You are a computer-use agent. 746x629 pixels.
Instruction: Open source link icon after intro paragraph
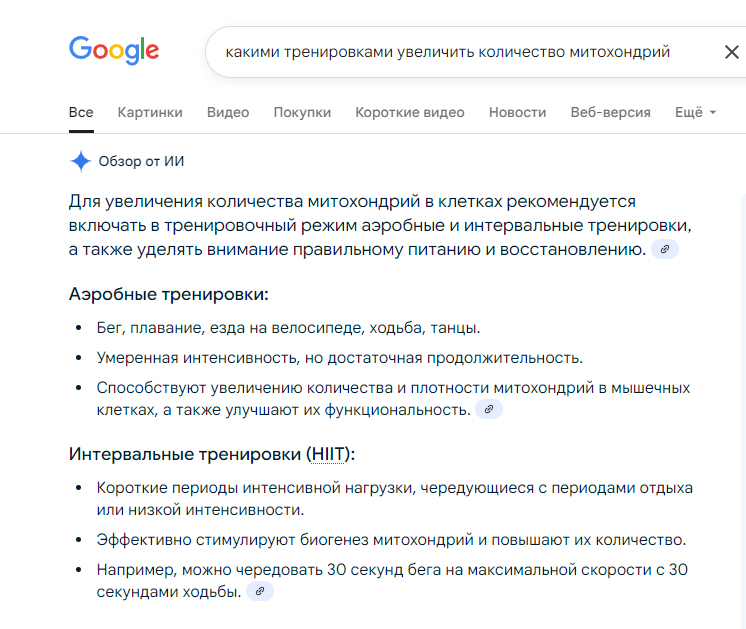click(665, 249)
